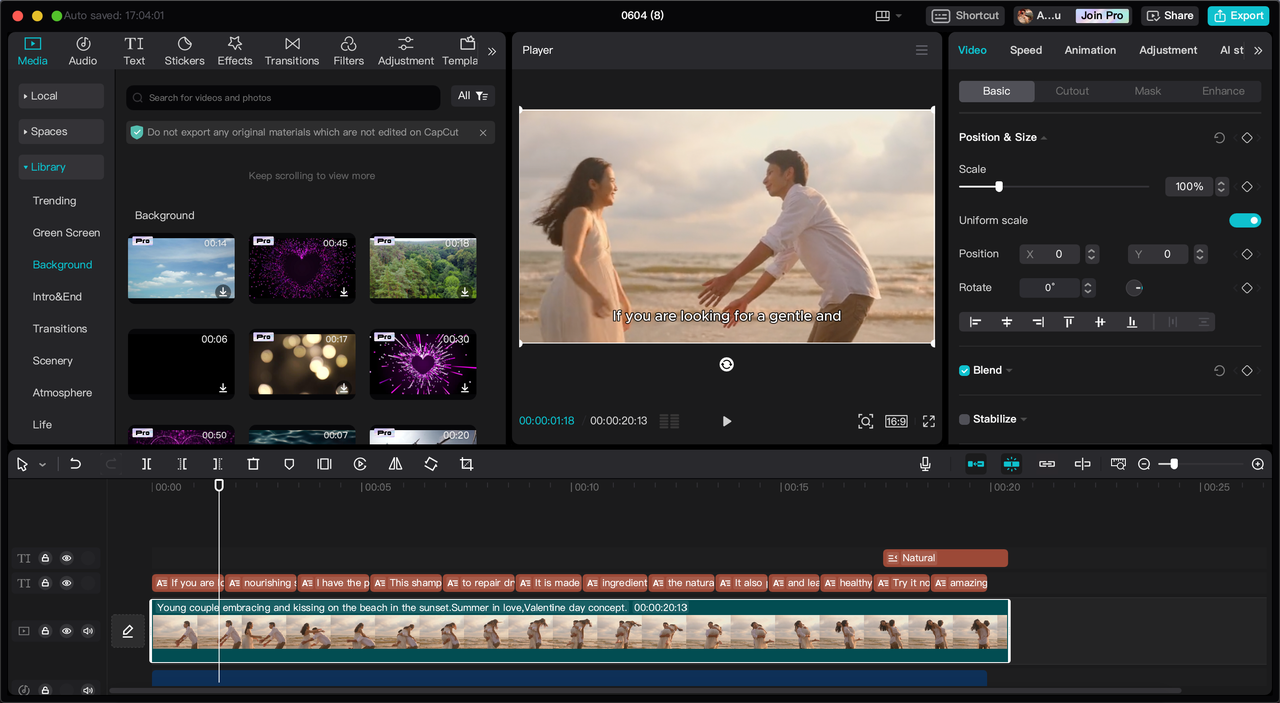Click the preview axis icon

[1082, 464]
